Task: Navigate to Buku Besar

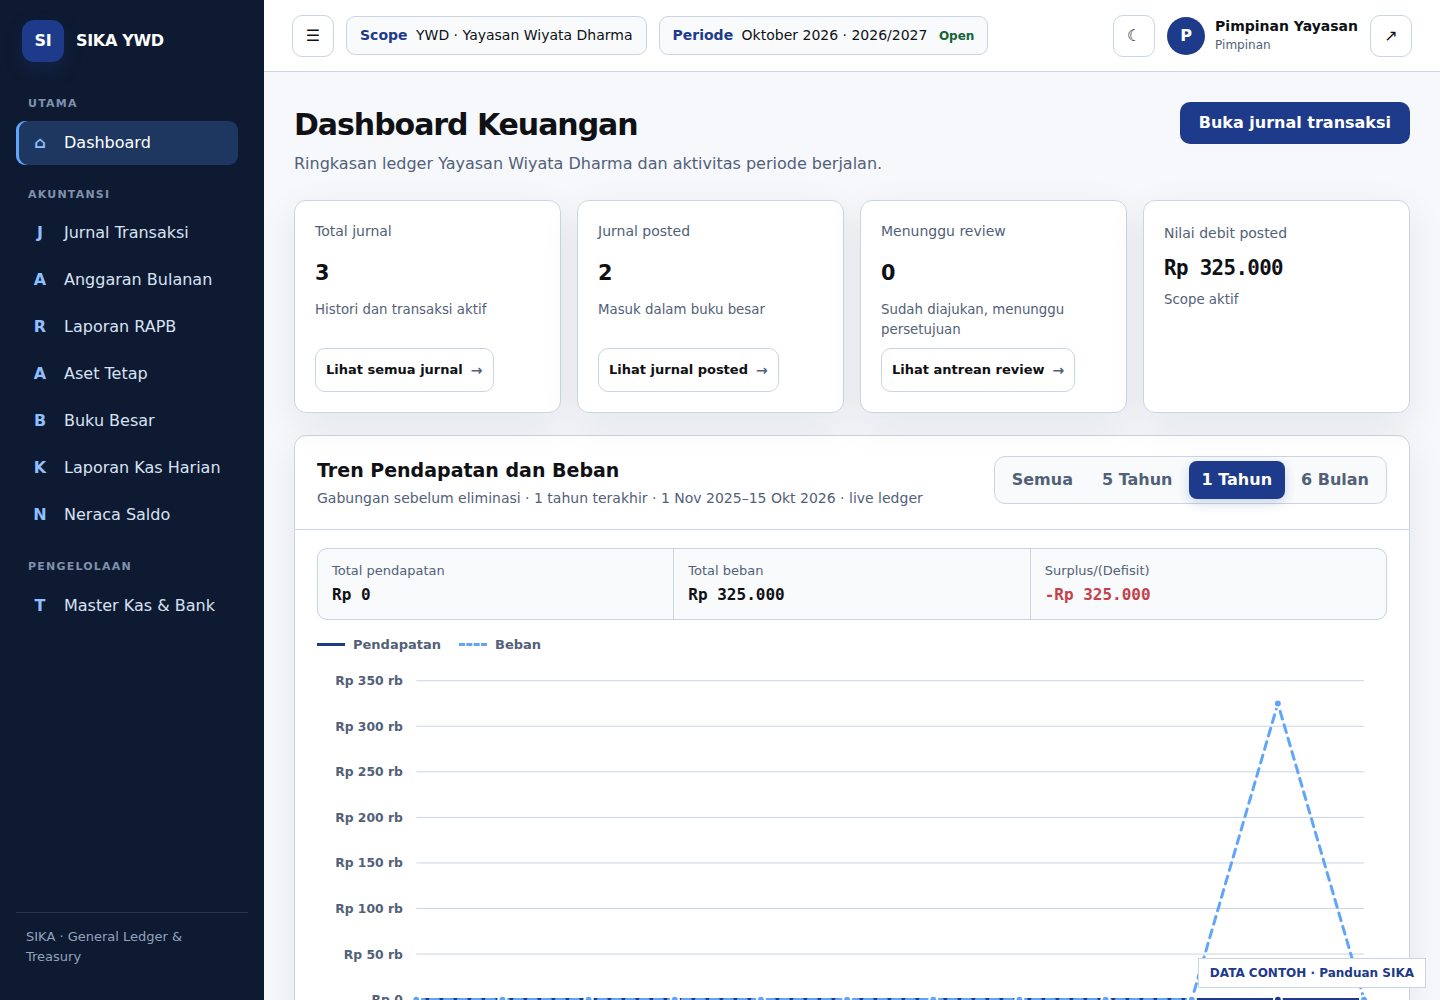Action: (x=127, y=421)
